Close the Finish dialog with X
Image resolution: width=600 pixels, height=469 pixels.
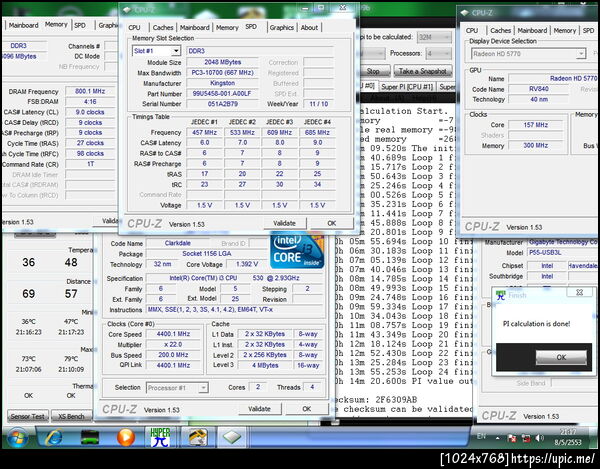[x=580, y=292]
